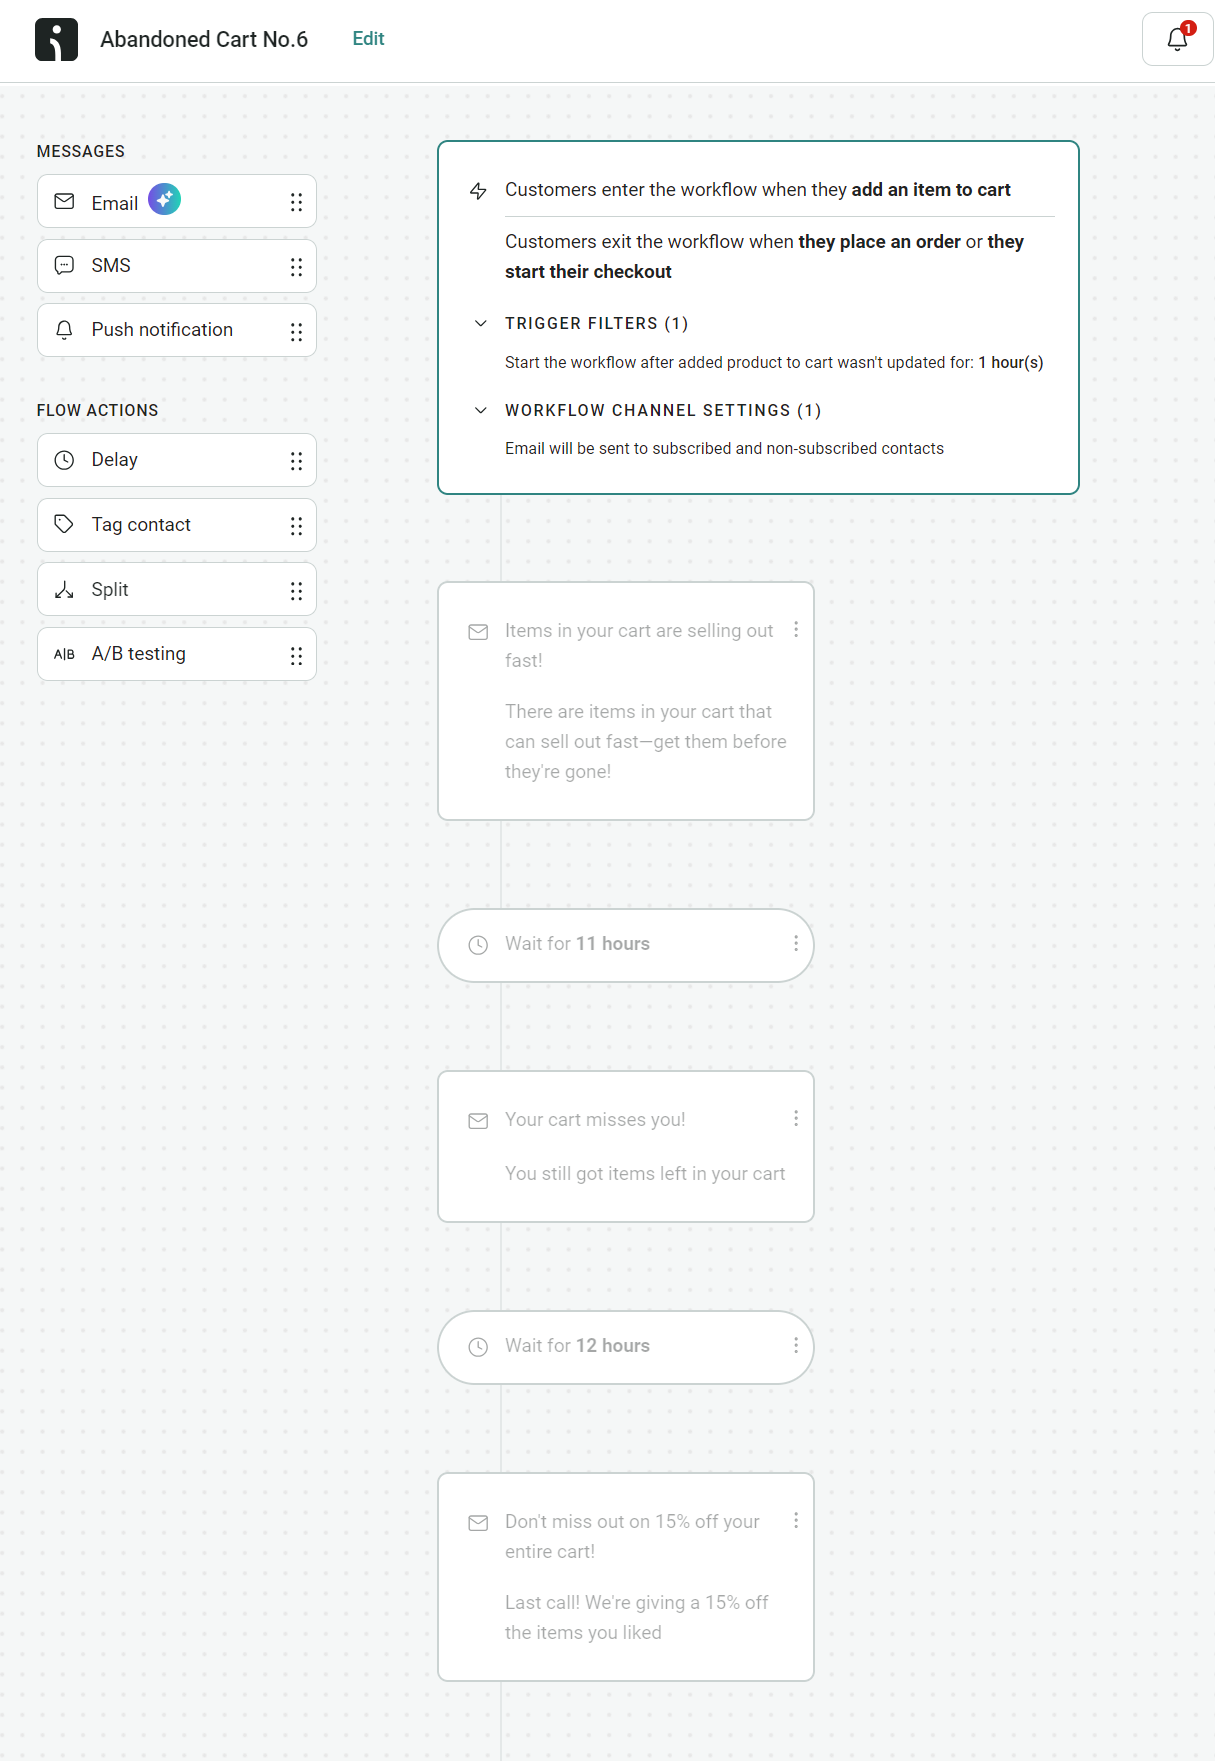Click the lightning trigger icon on top card
1215x1761 pixels.
[478, 190]
